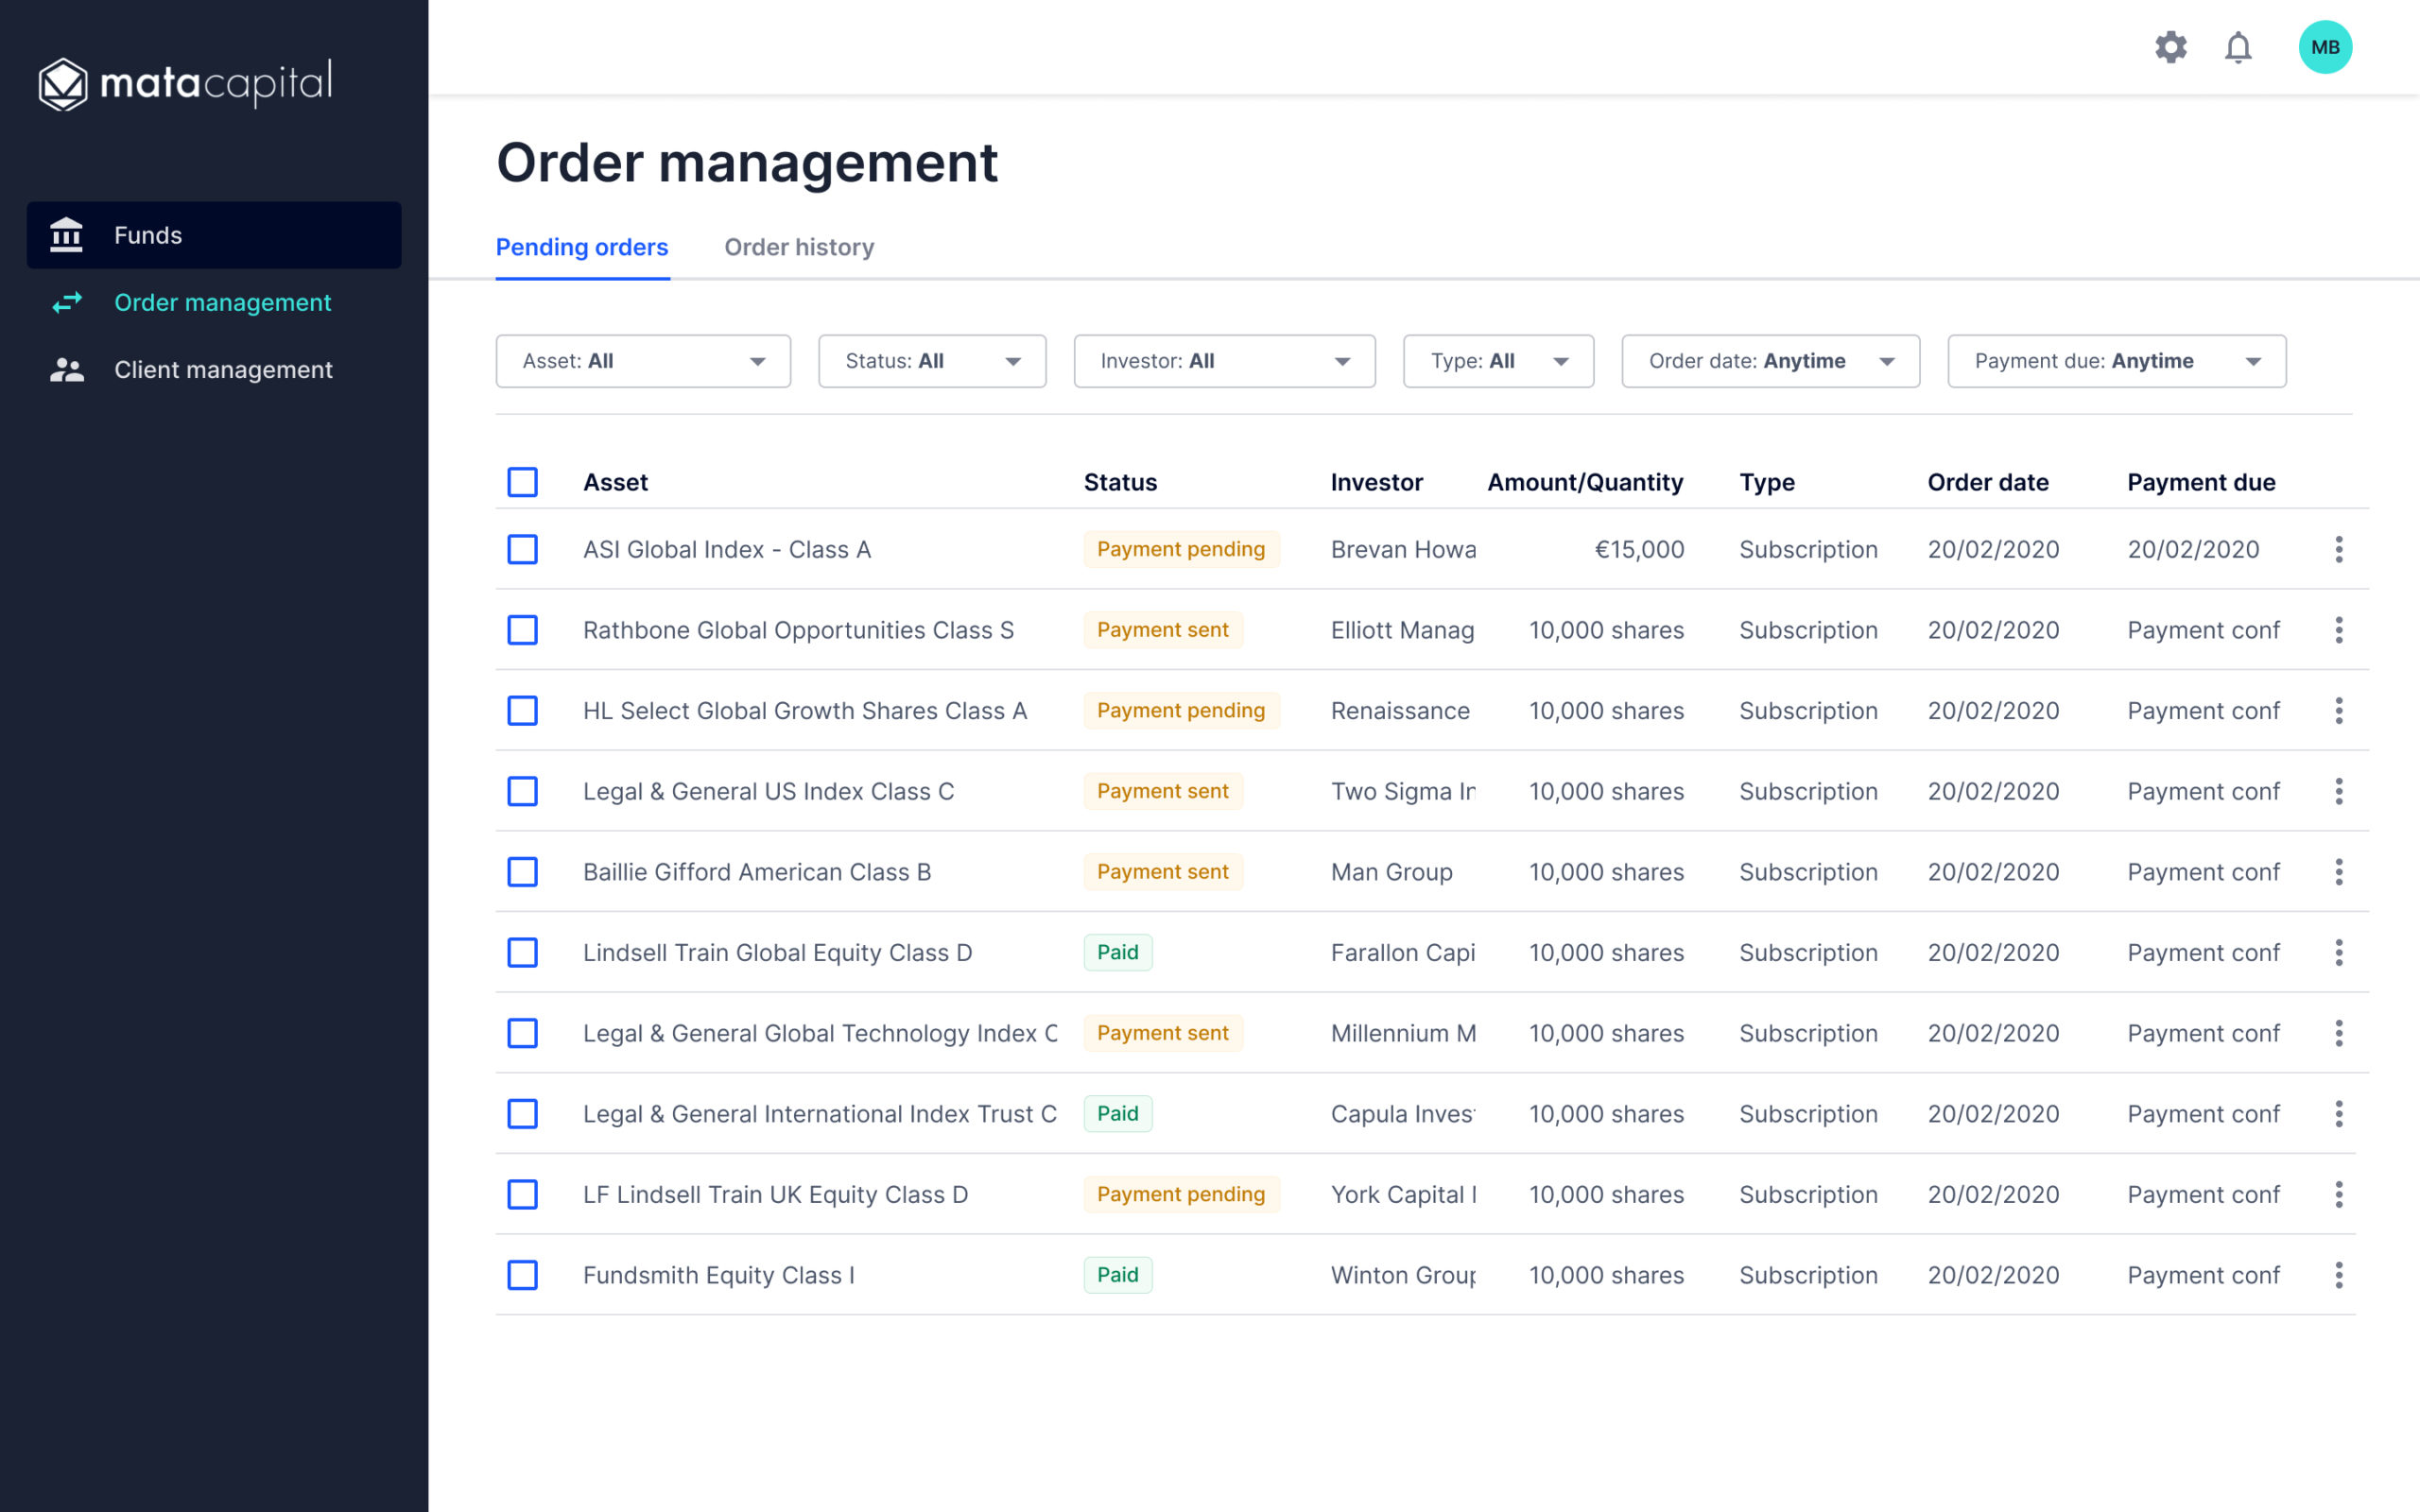
Task: Expand the Payment due: Anytime dropdown
Action: coord(2116,361)
